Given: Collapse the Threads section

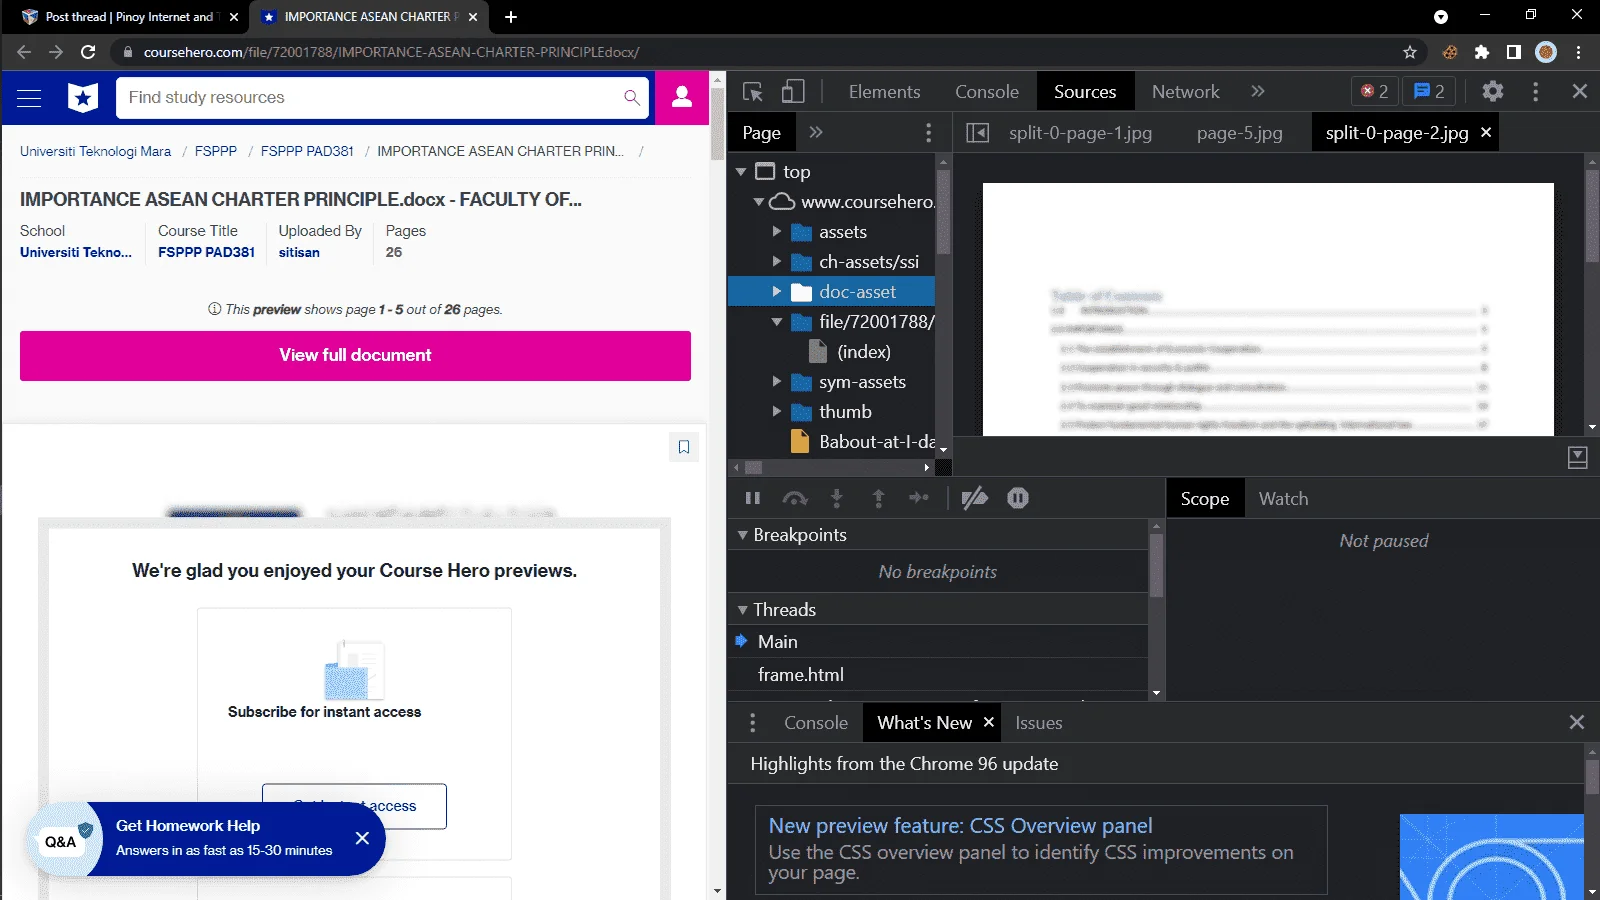Looking at the screenshot, I should click(x=743, y=610).
